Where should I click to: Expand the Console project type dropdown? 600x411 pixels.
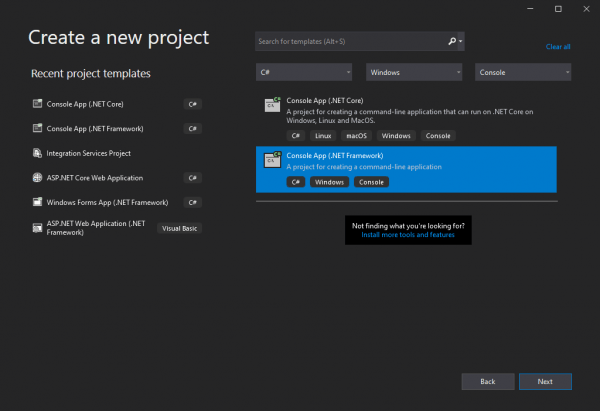tap(522, 73)
